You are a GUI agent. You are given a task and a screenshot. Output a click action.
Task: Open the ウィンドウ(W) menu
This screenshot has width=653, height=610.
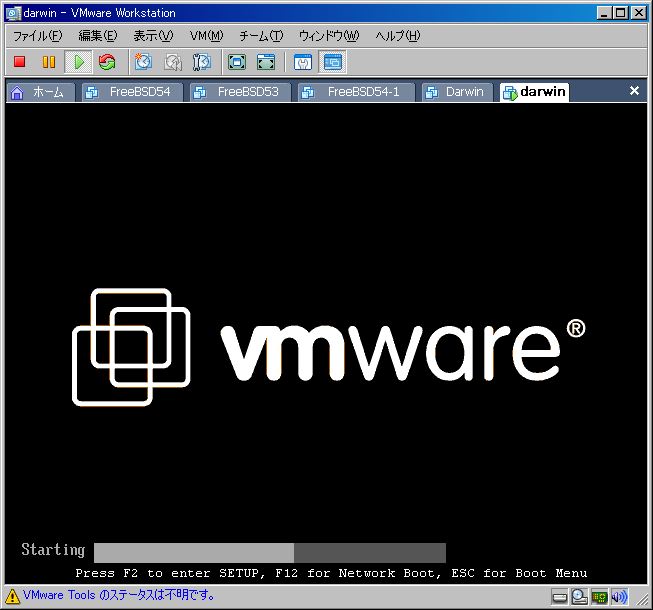[x=329, y=36]
